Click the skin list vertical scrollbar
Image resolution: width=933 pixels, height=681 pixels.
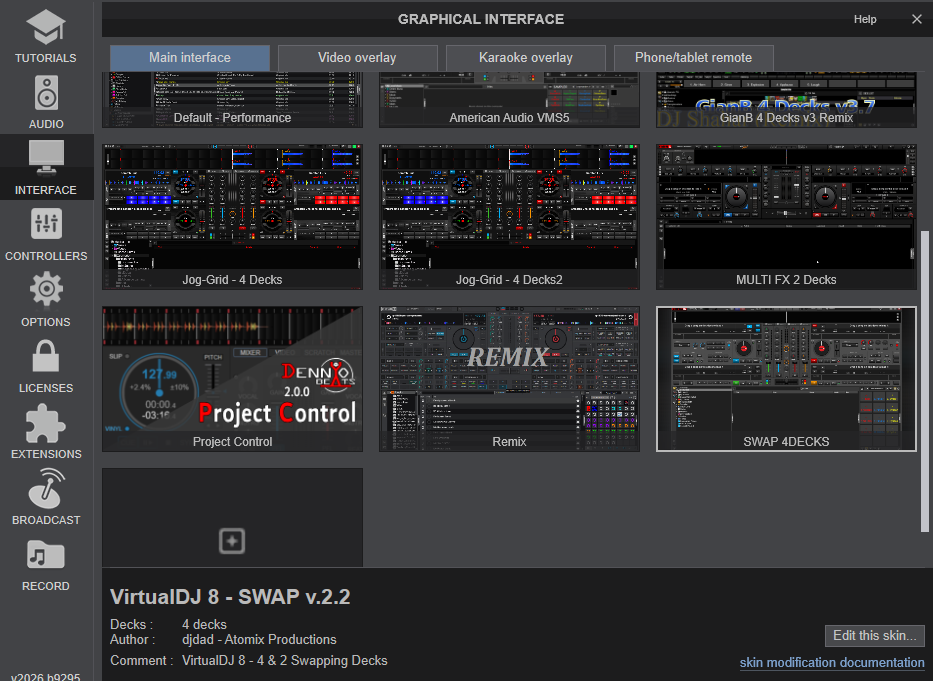pos(925,381)
